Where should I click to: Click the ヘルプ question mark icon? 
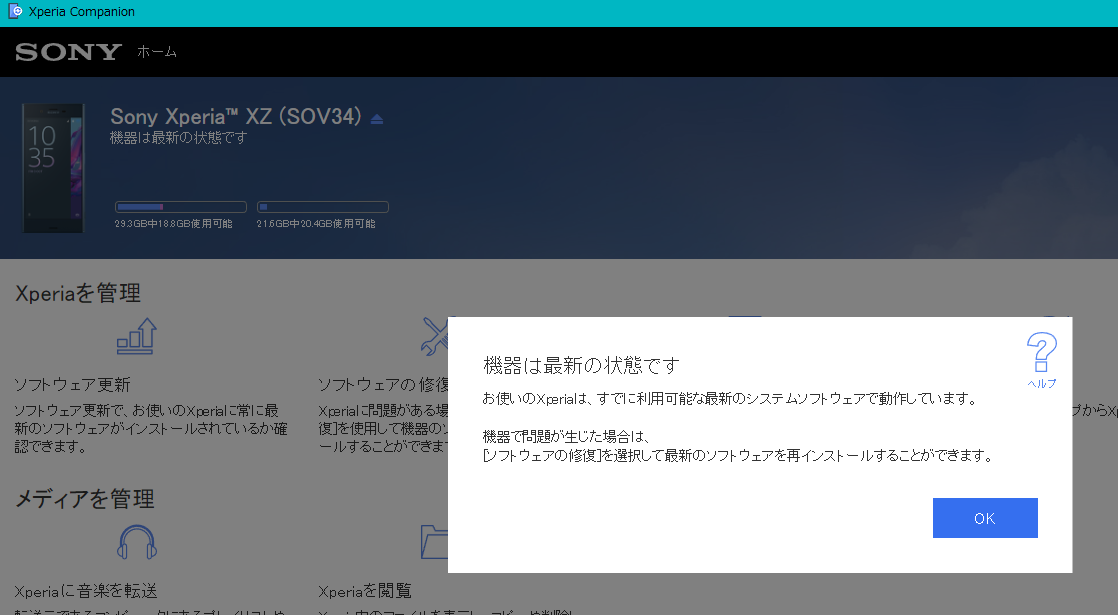coord(1043,352)
